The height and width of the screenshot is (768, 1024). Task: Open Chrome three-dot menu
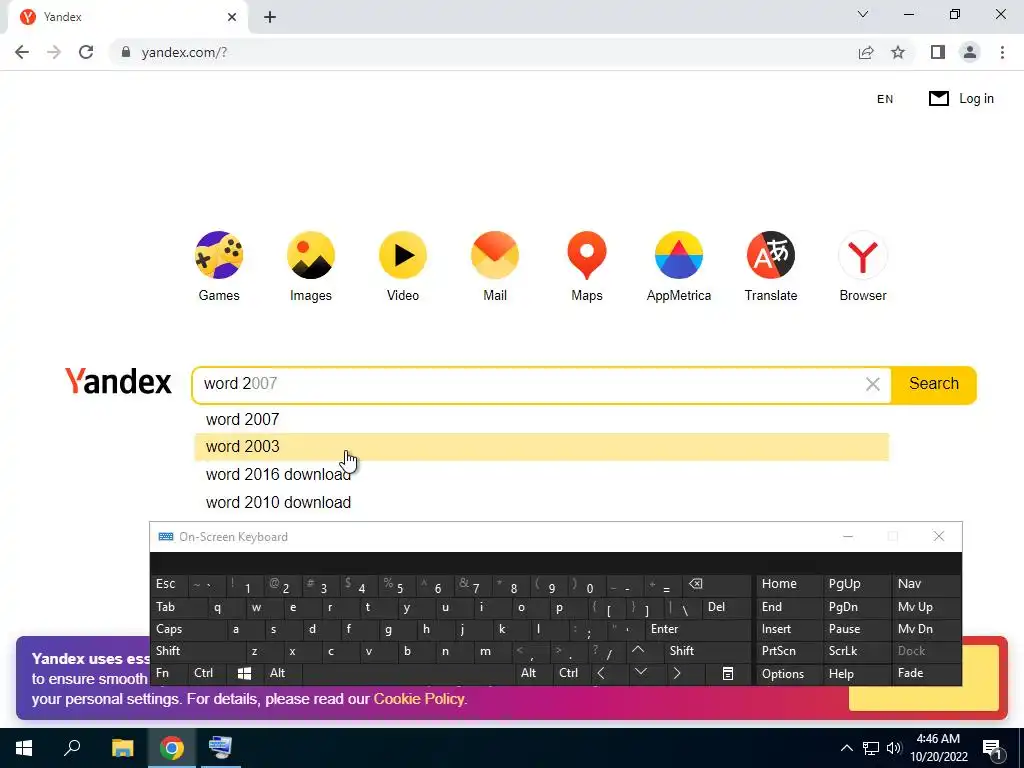1002,52
